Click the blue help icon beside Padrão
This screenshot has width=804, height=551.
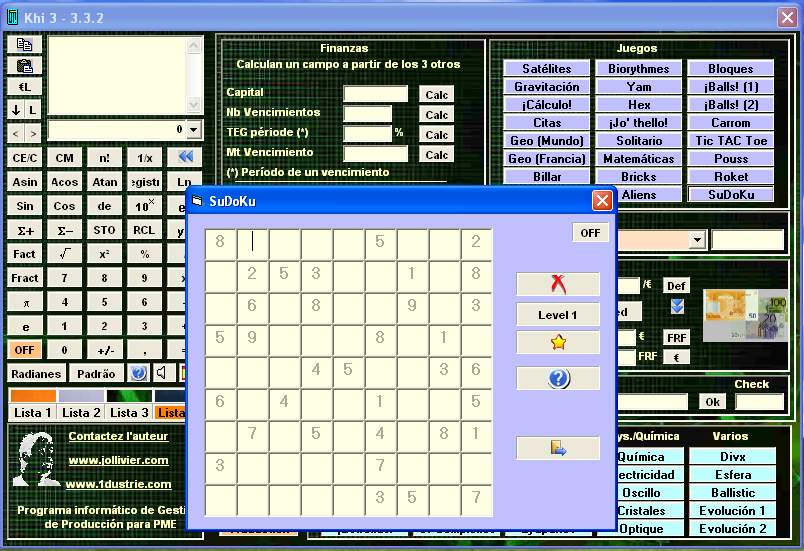point(138,373)
